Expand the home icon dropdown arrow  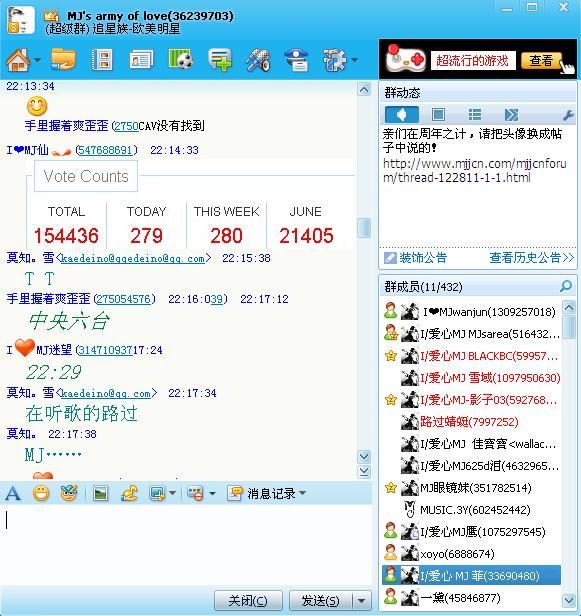point(37,60)
